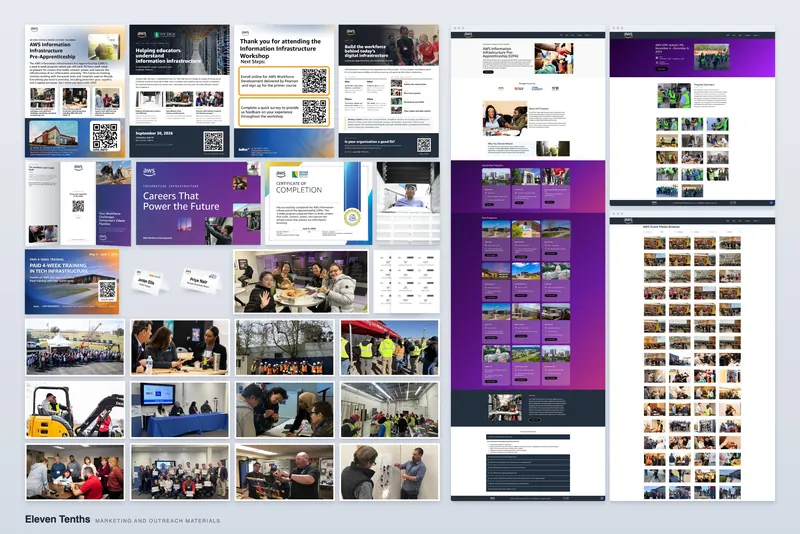Image resolution: width=800 pixels, height=534 pixels.
Task: Click the AWS Event Media Browser heading
Action: [x=660, y=226]
